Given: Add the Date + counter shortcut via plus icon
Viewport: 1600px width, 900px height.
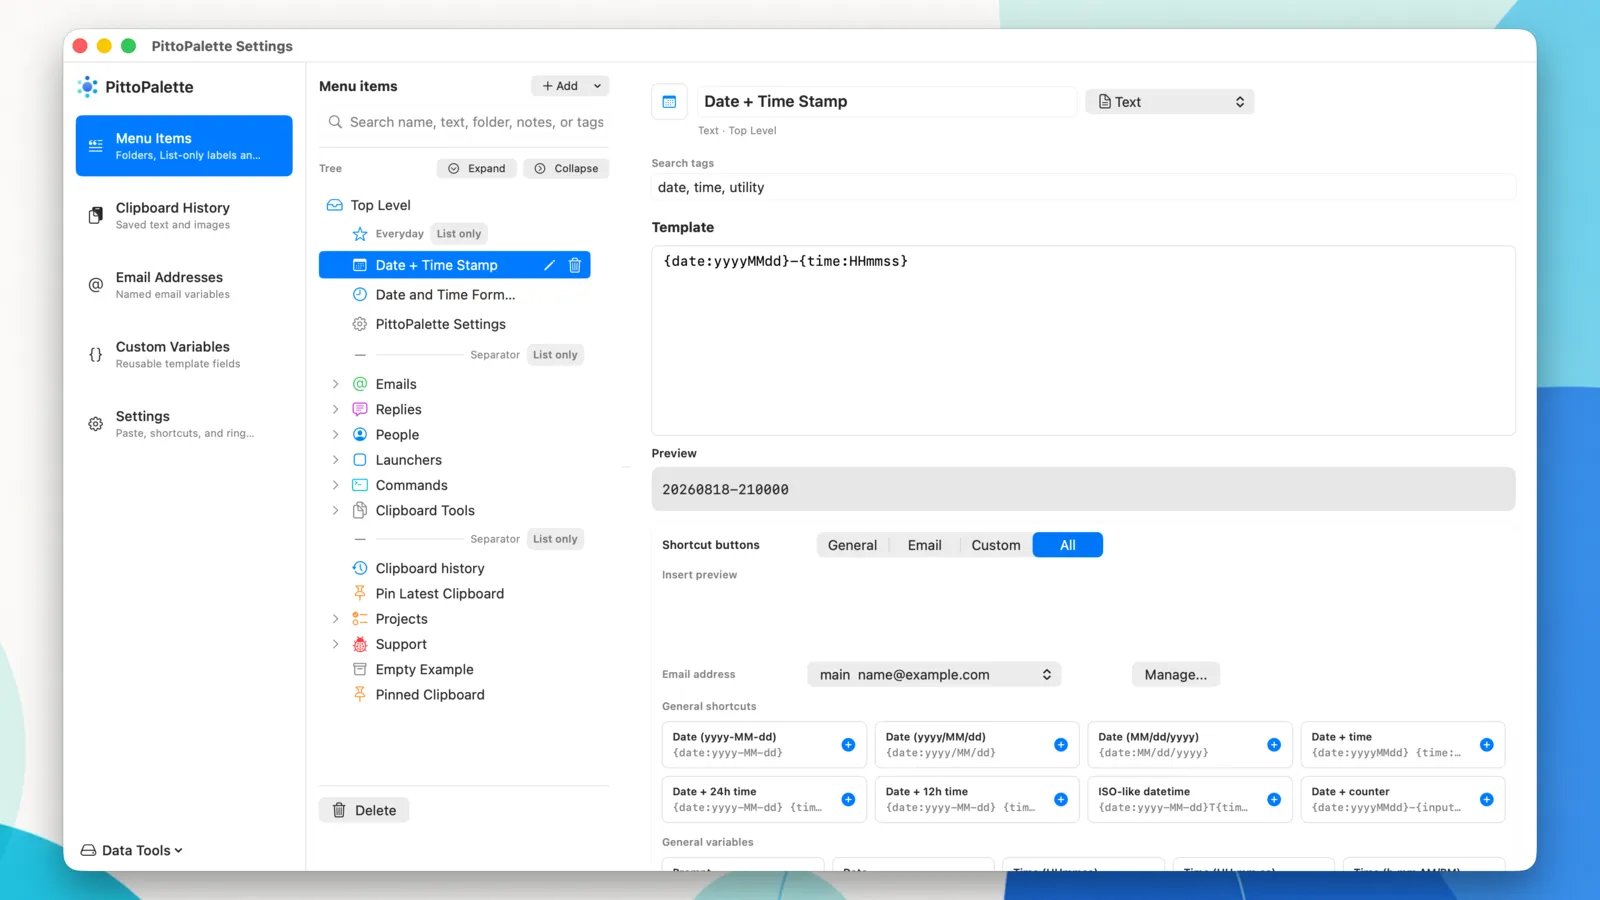Looking at the screenshot, I should [x=1487, y=800].
